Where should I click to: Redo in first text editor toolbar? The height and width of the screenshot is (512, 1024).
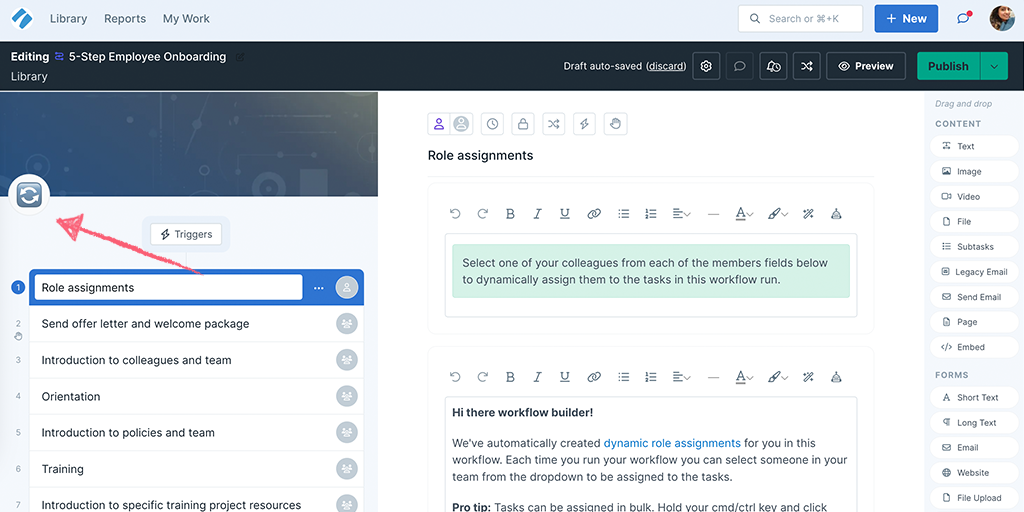[483, 214]
